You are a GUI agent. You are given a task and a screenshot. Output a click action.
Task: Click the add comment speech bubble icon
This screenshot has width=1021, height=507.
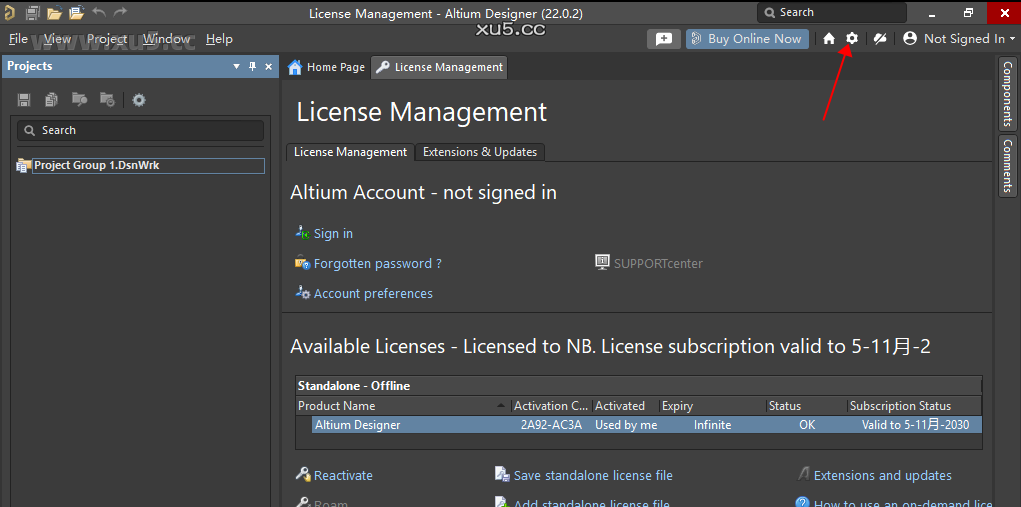point(663,38)
